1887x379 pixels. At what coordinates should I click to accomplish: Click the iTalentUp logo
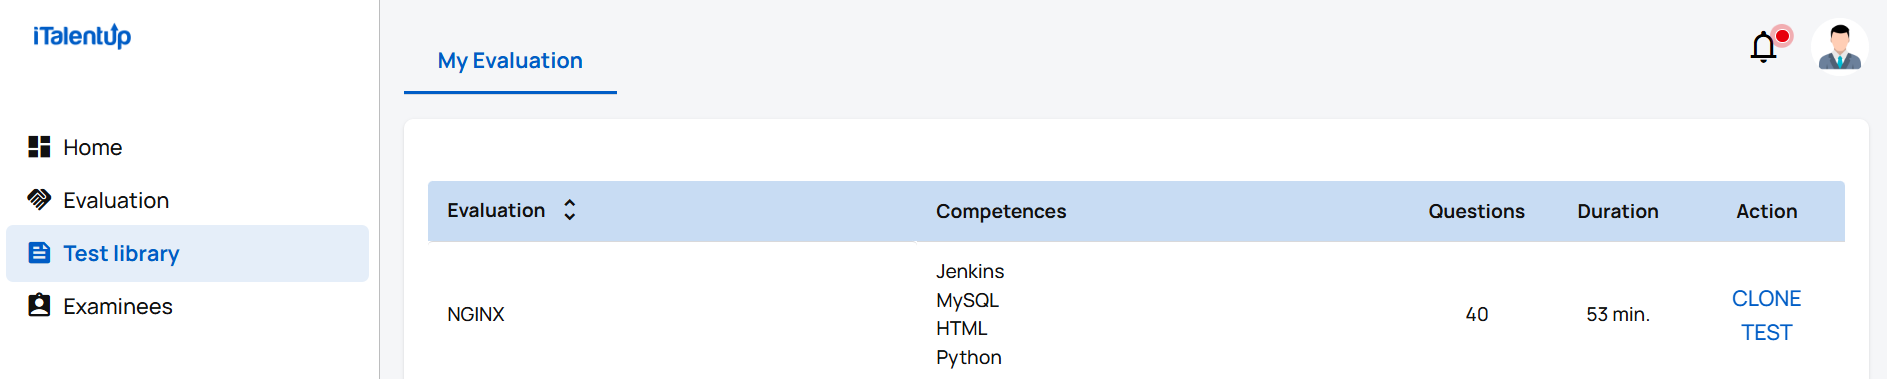pos(82,36)
